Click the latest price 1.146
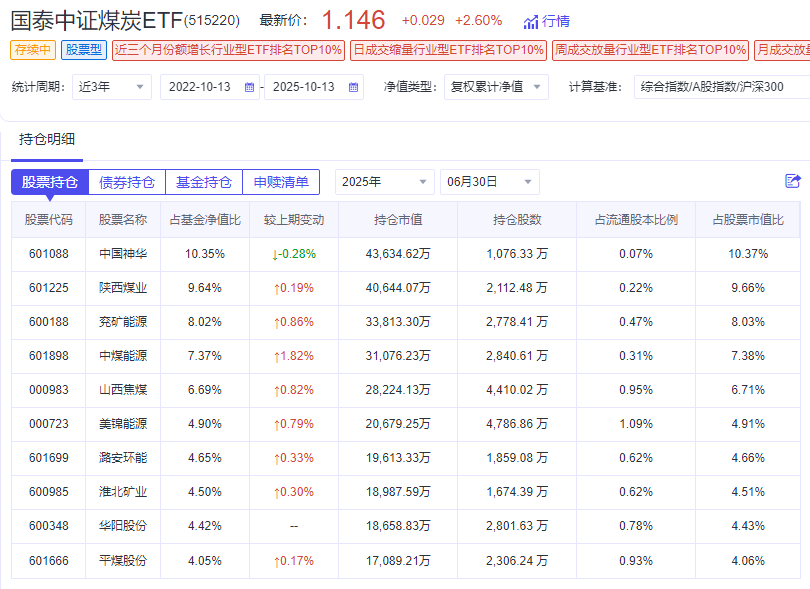 [x=354, y=21]
